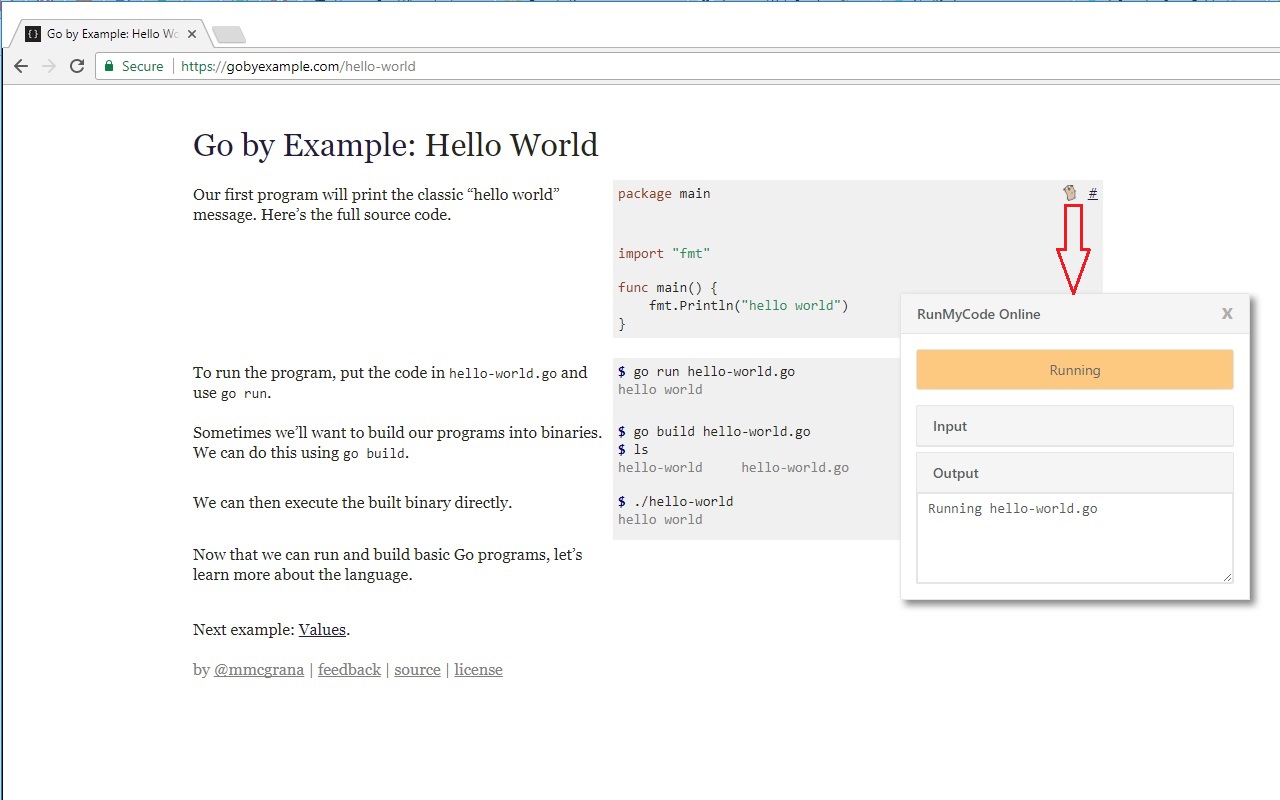Screen dimensions: 1280x800
Task: Open the @mmcgrana author link
Action: click(x=259, y=670)
